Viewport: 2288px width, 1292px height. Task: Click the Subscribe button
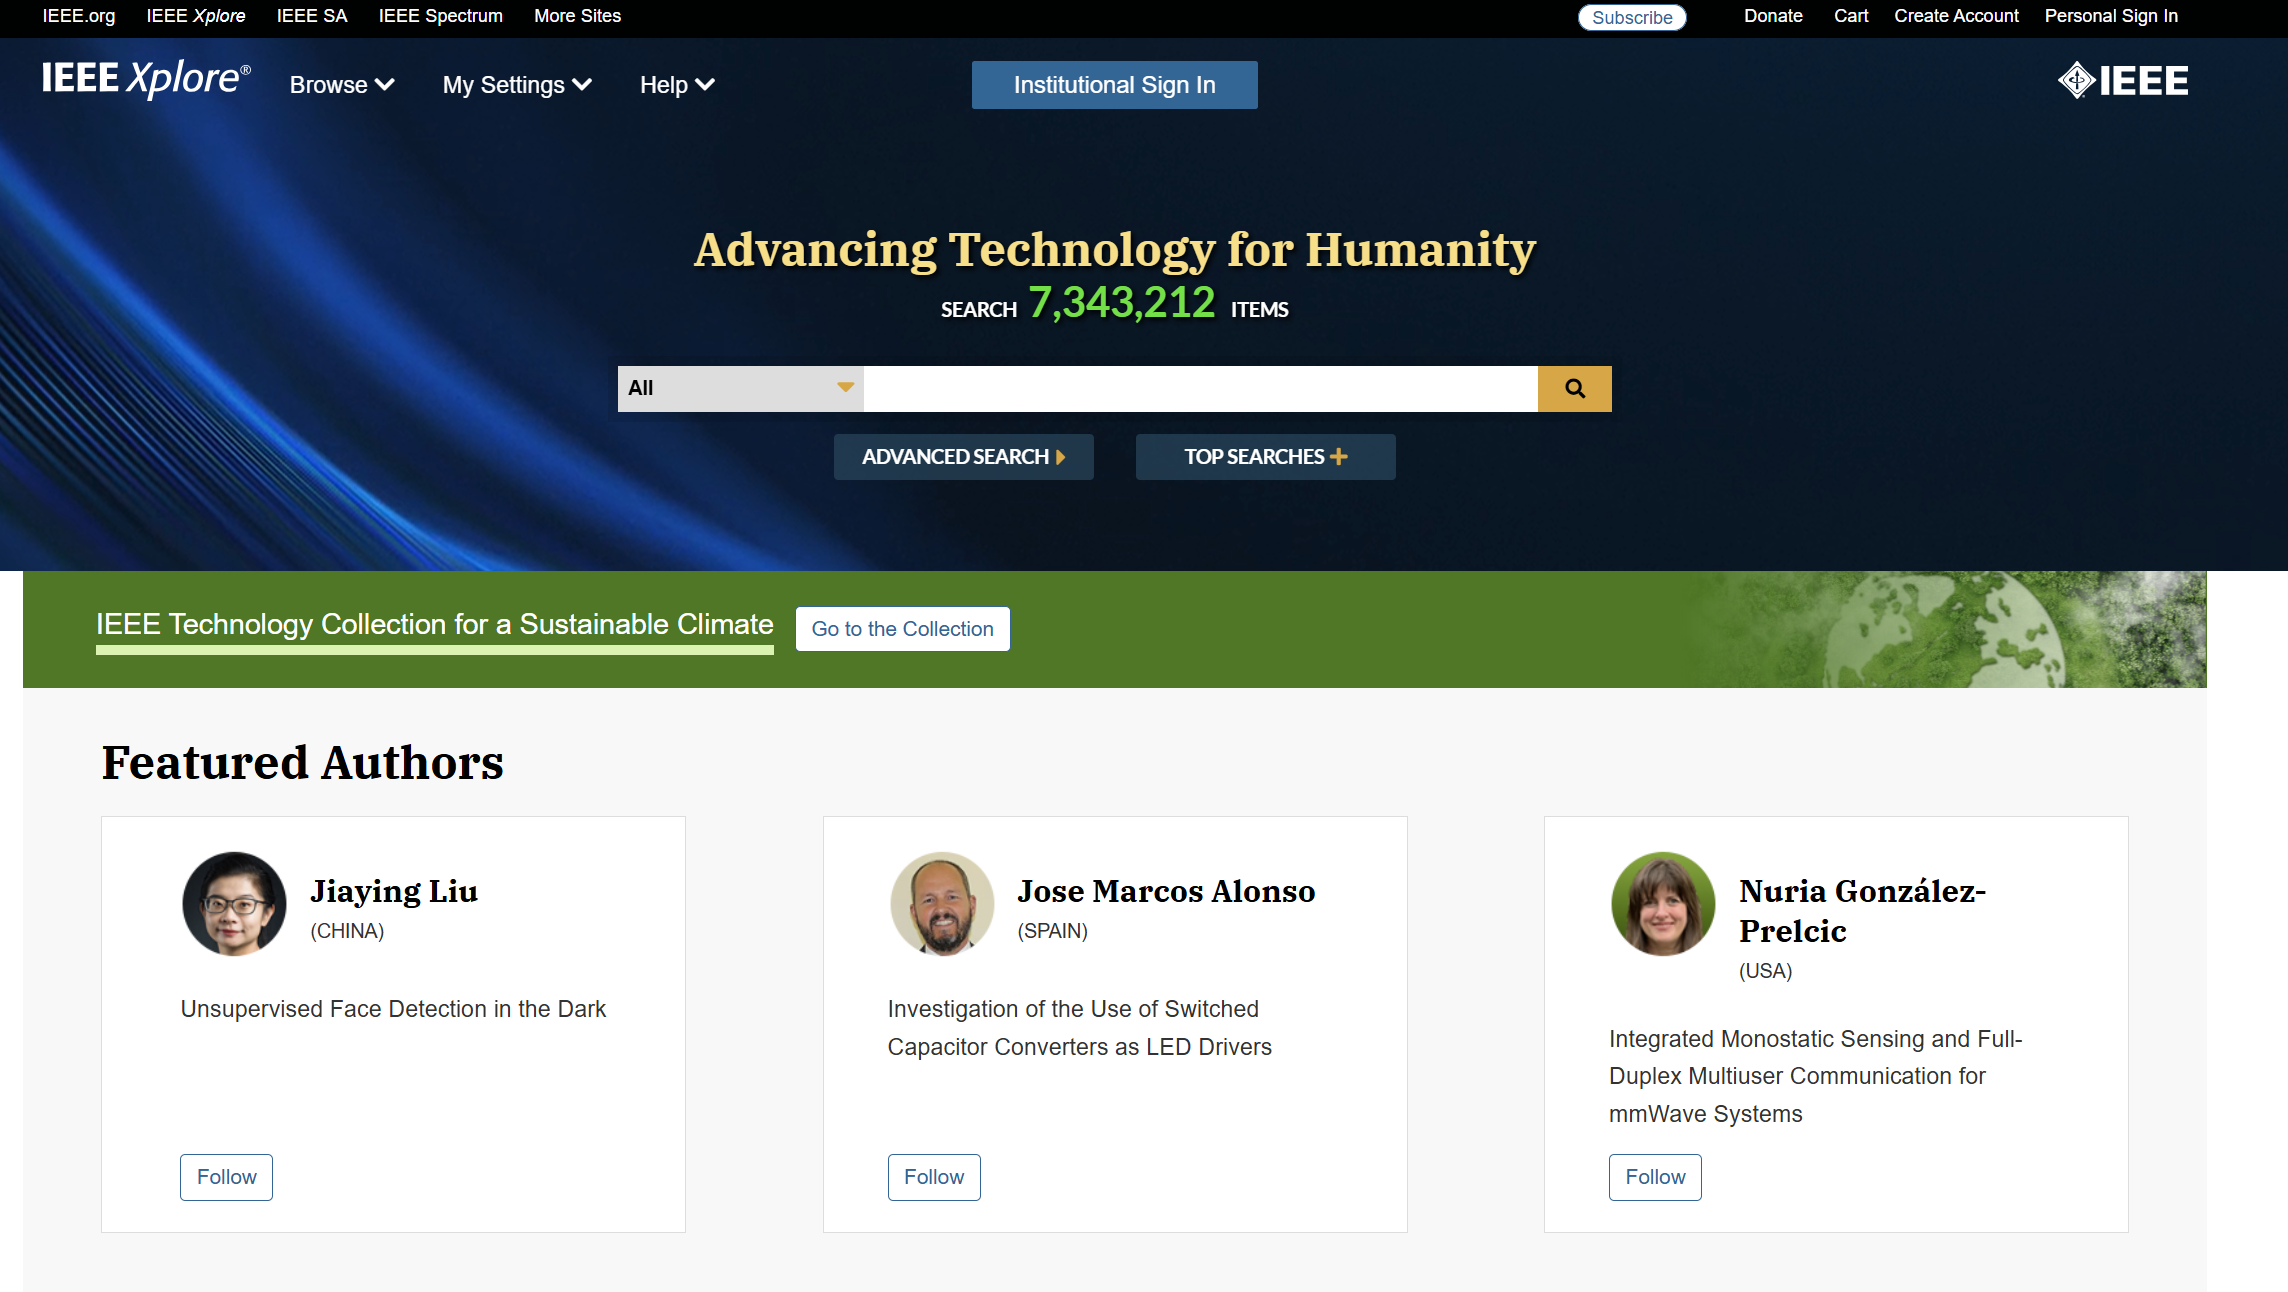pyautogui.click(x=1632, y=17)
